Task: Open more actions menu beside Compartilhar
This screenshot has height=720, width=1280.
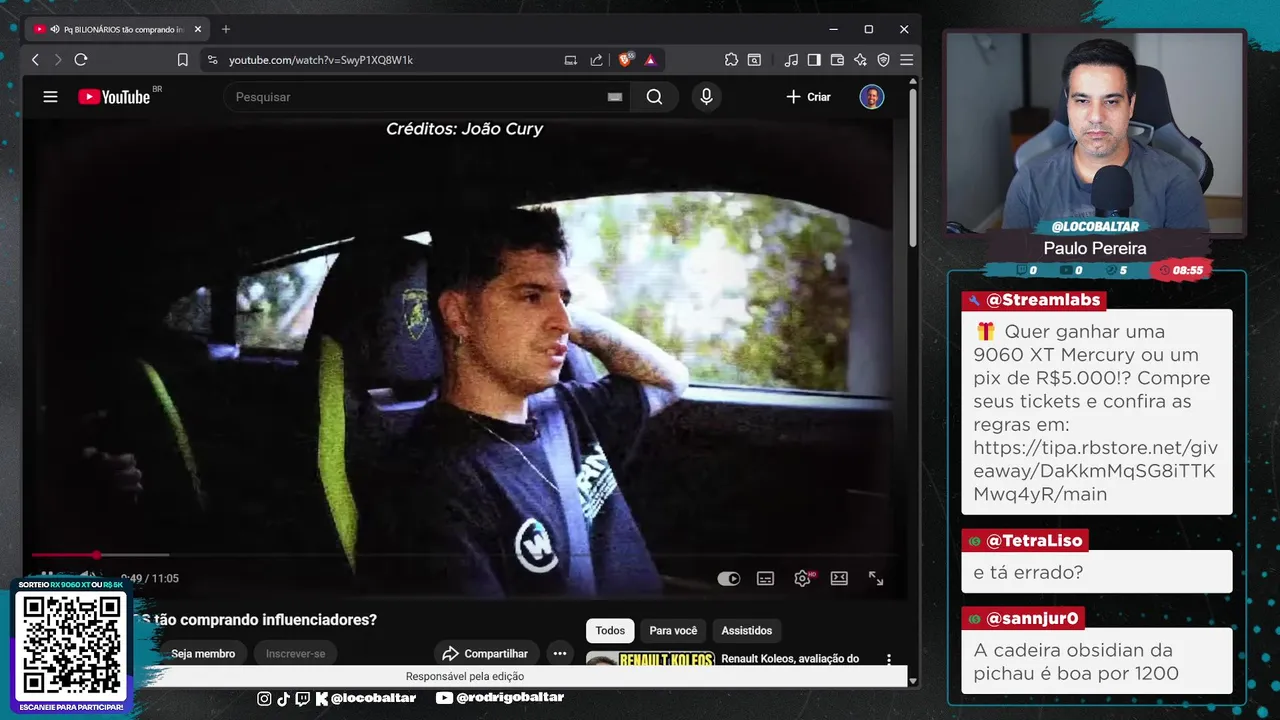Action: coord(560,653)
